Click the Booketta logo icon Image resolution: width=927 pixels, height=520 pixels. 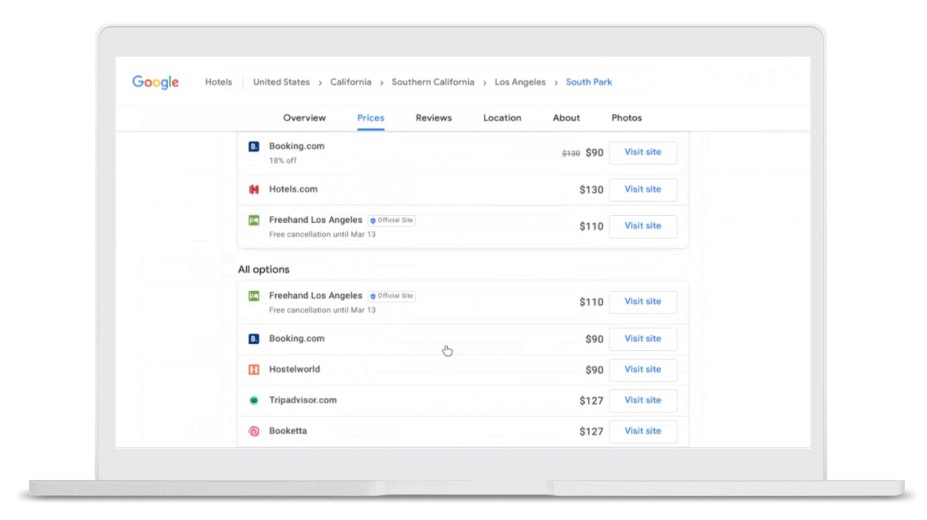(x=254, y=431)
